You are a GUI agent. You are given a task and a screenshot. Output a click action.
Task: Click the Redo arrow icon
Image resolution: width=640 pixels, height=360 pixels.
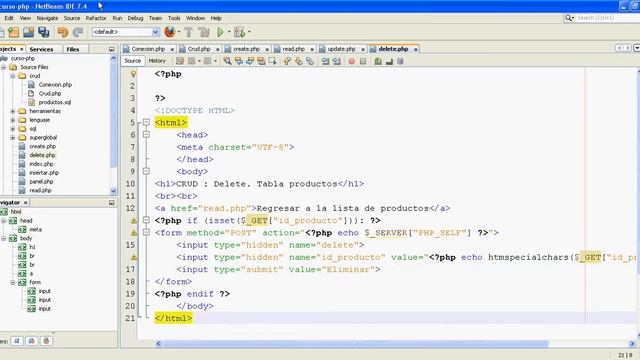click(78, 32)
